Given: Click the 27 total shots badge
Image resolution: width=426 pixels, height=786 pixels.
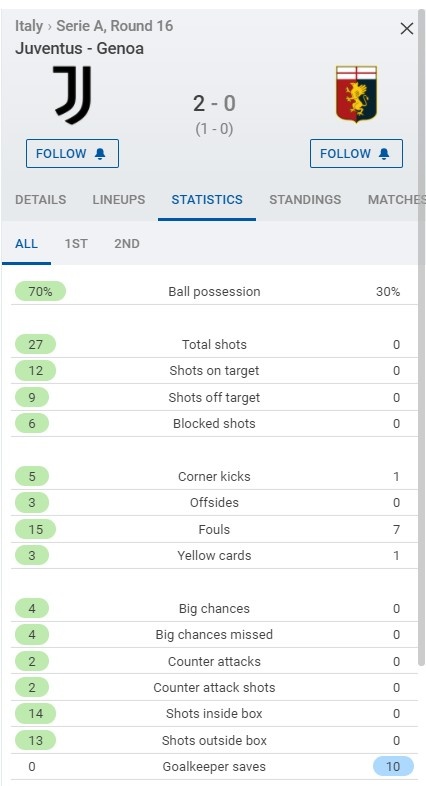Looking at the screenshot, I should pyautogui.click(x=36, y=344).
